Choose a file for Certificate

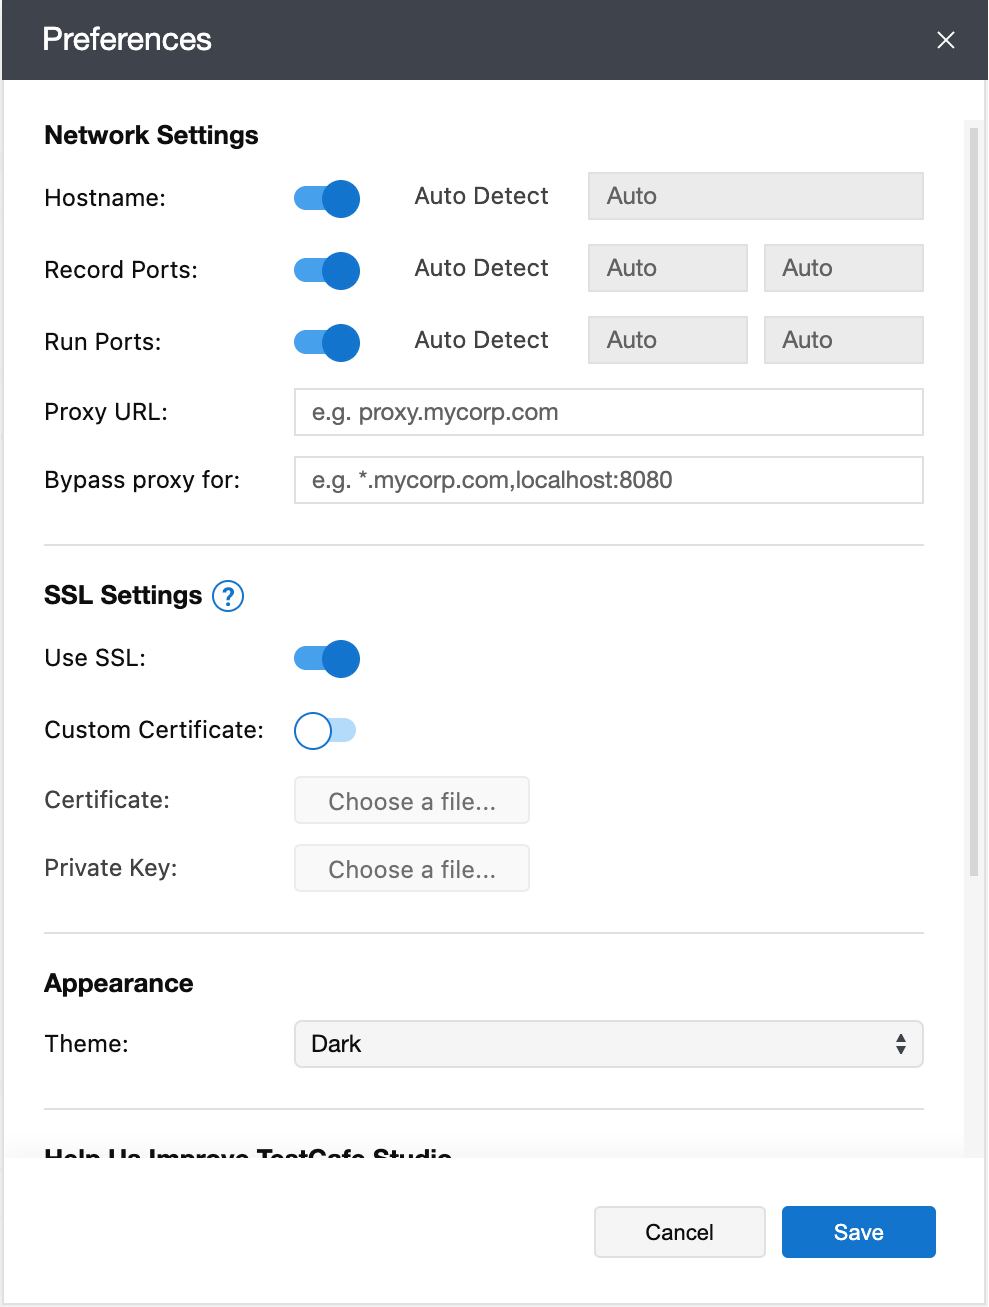point(411,801)
